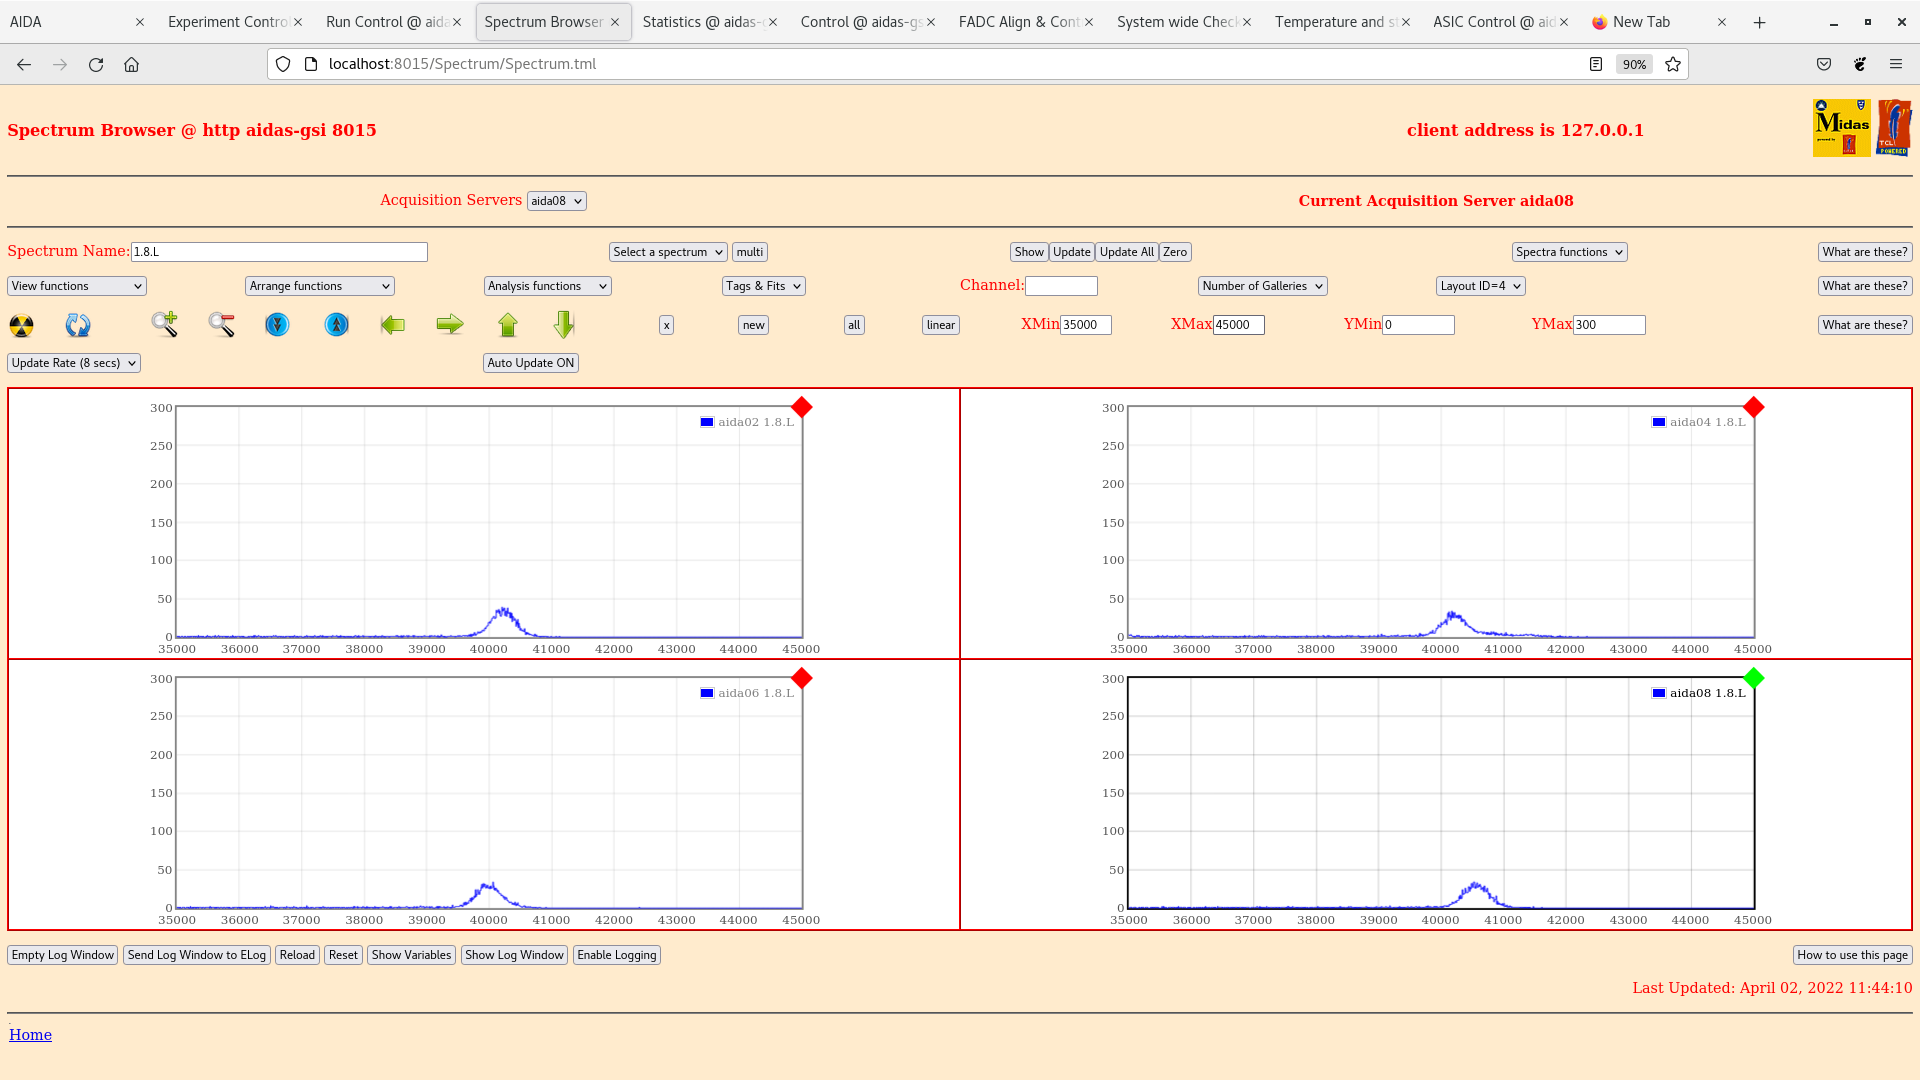
Task: Expand the Analysis functions dropdown
Action: [x=548, y=286]
